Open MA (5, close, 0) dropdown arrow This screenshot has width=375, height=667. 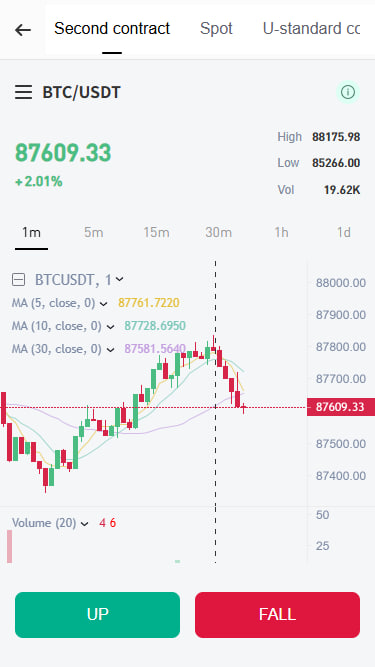click(x=103, y=304)
